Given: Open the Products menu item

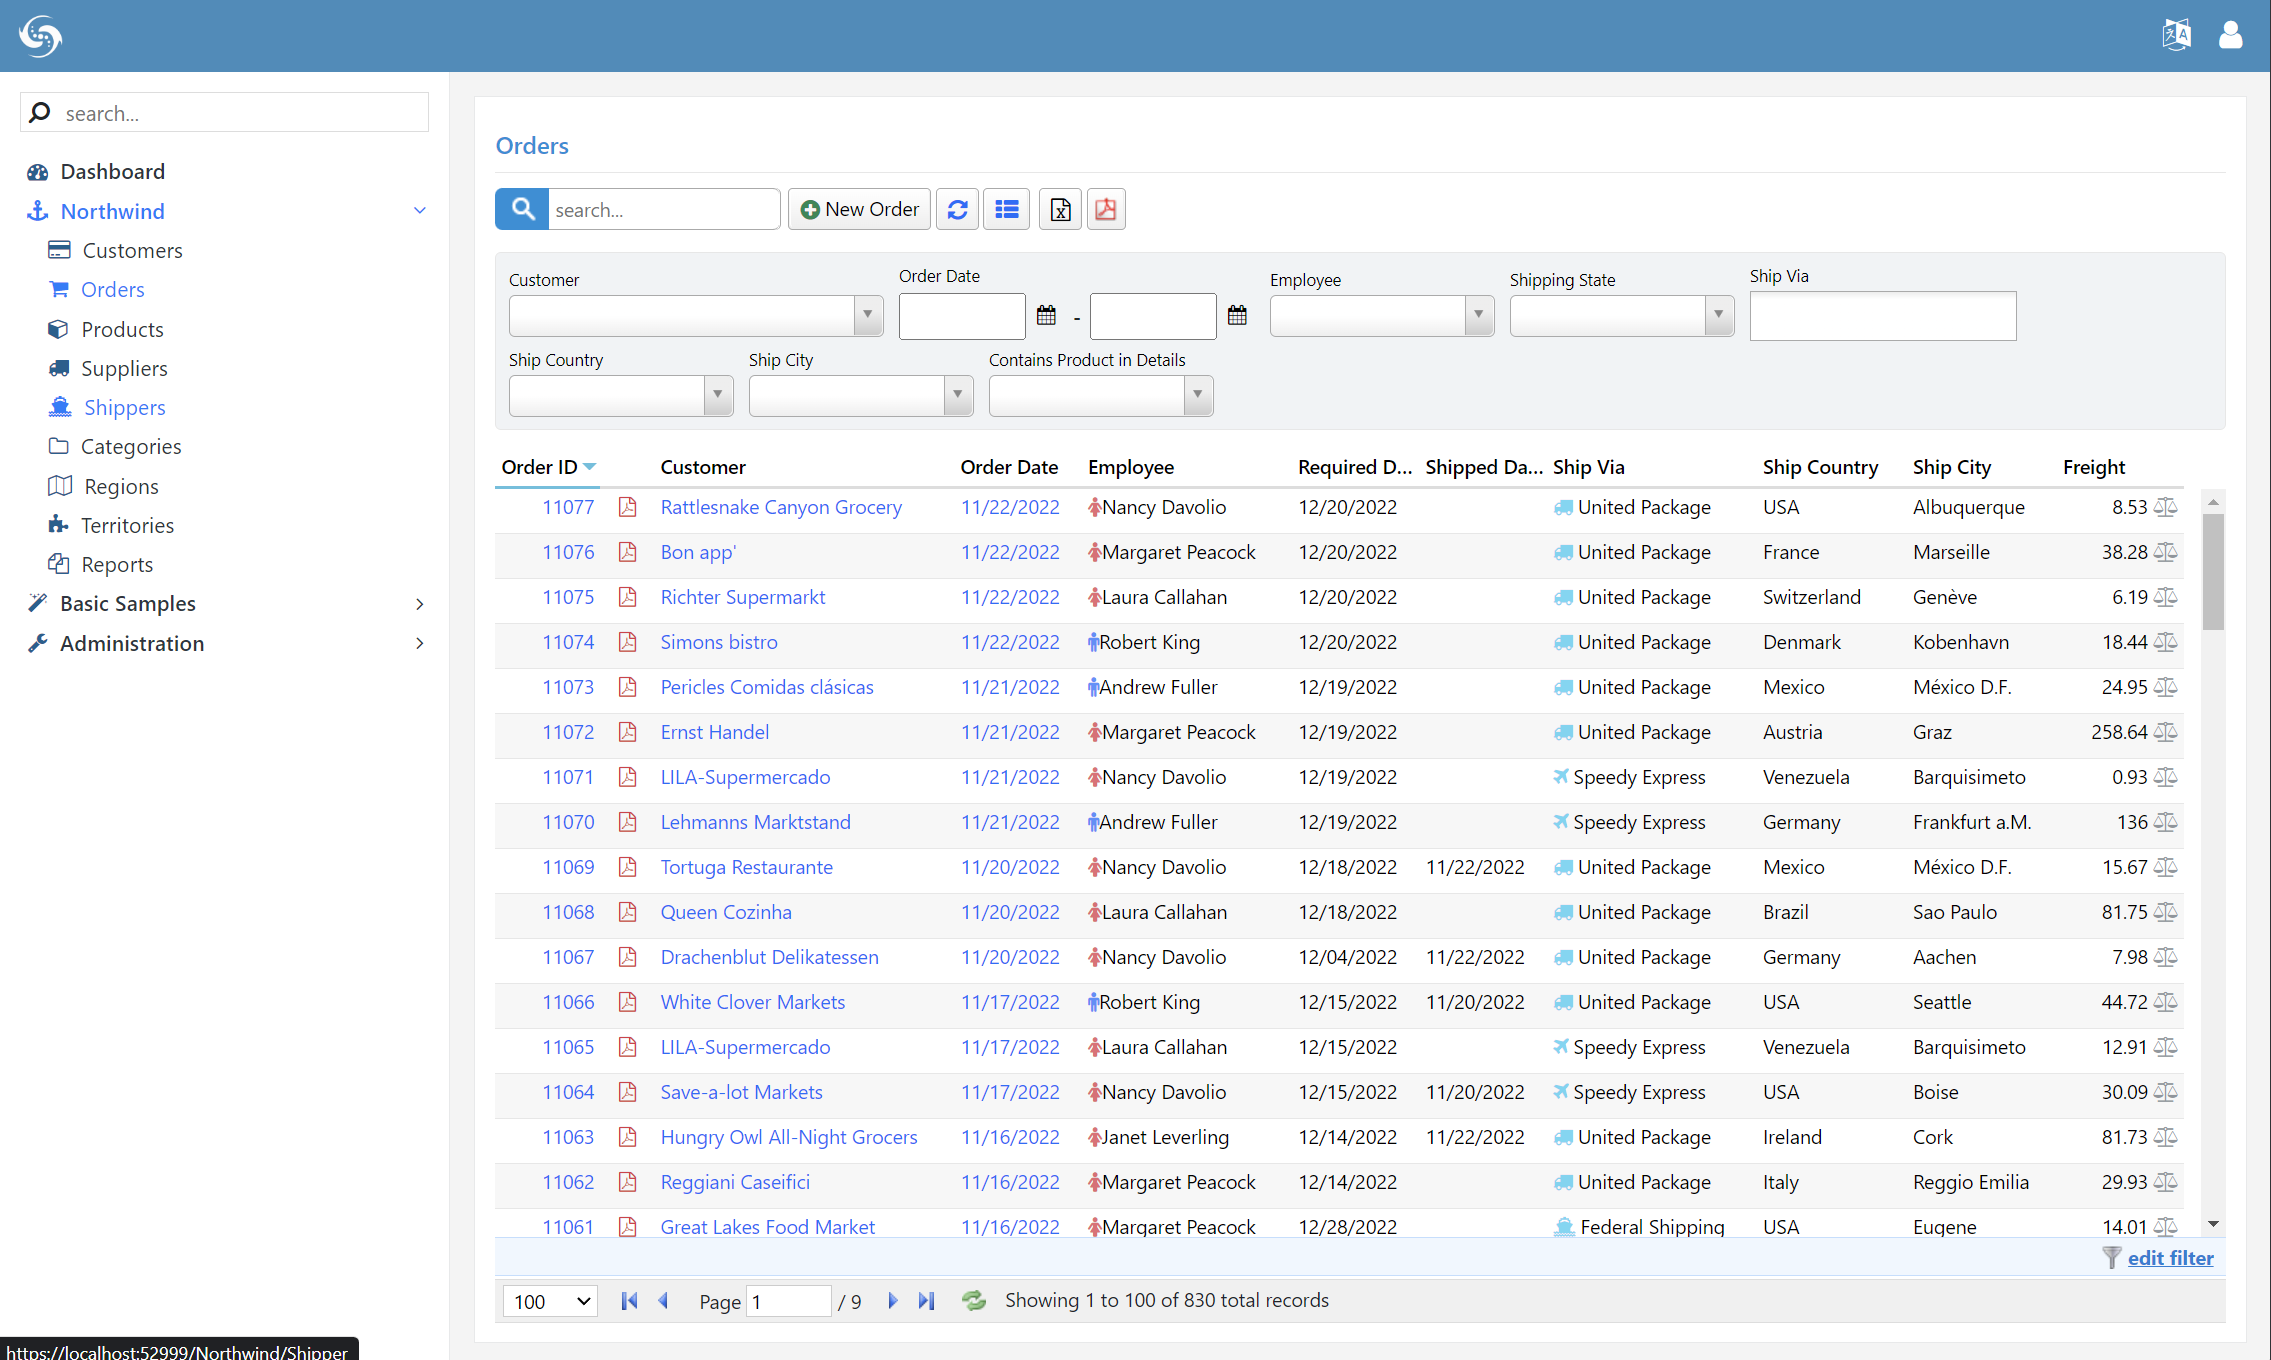Looking at the screenshot, I should [122, 329].
